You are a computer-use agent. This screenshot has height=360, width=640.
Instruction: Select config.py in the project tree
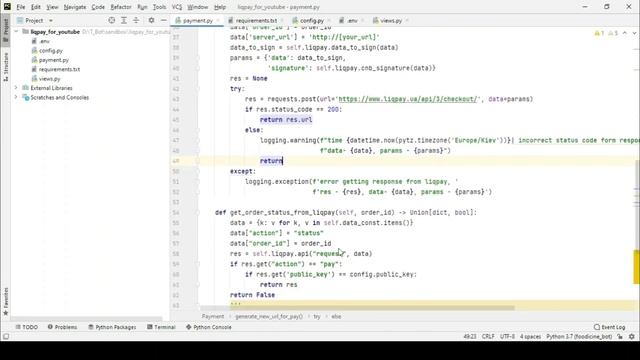51,51
